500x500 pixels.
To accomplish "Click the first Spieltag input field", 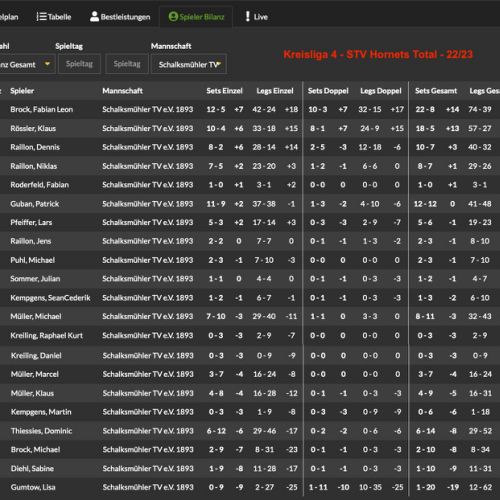I will pos(79,64).
